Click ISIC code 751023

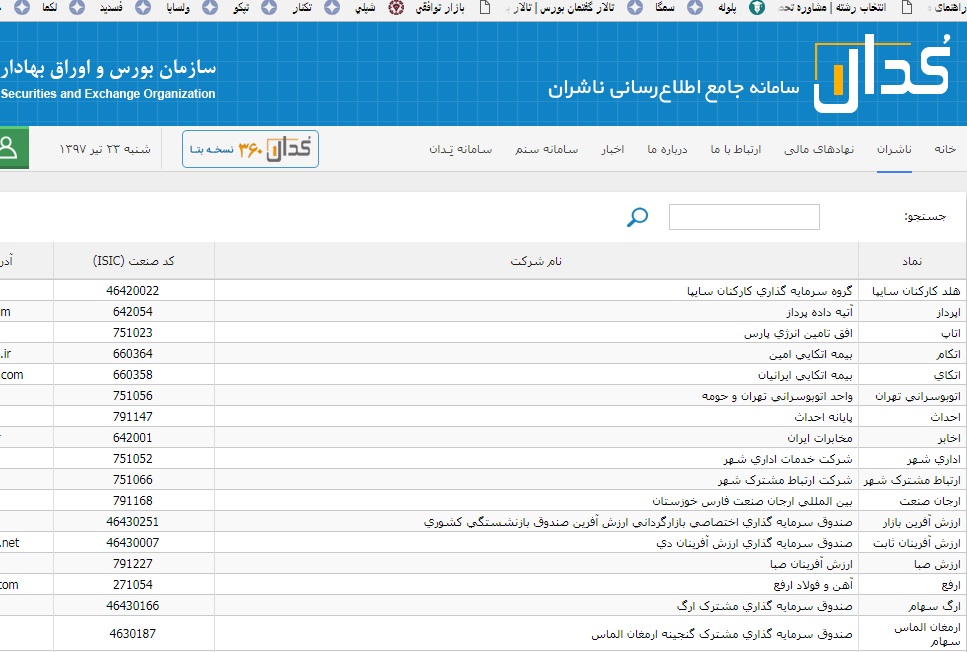[133, 332]
